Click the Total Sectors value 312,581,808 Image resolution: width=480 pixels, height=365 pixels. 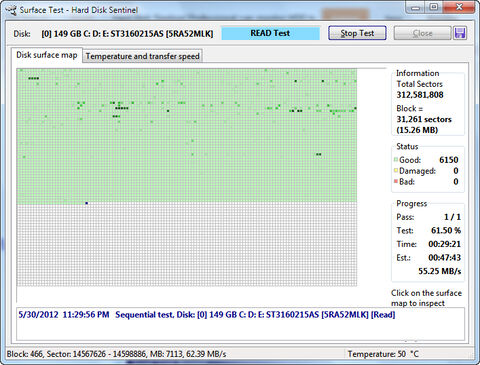(420, 95)
